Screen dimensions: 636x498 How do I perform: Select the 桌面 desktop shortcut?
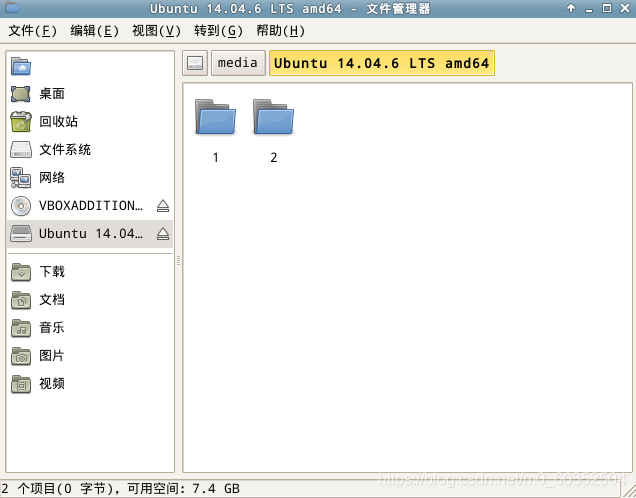pos(90,94)
